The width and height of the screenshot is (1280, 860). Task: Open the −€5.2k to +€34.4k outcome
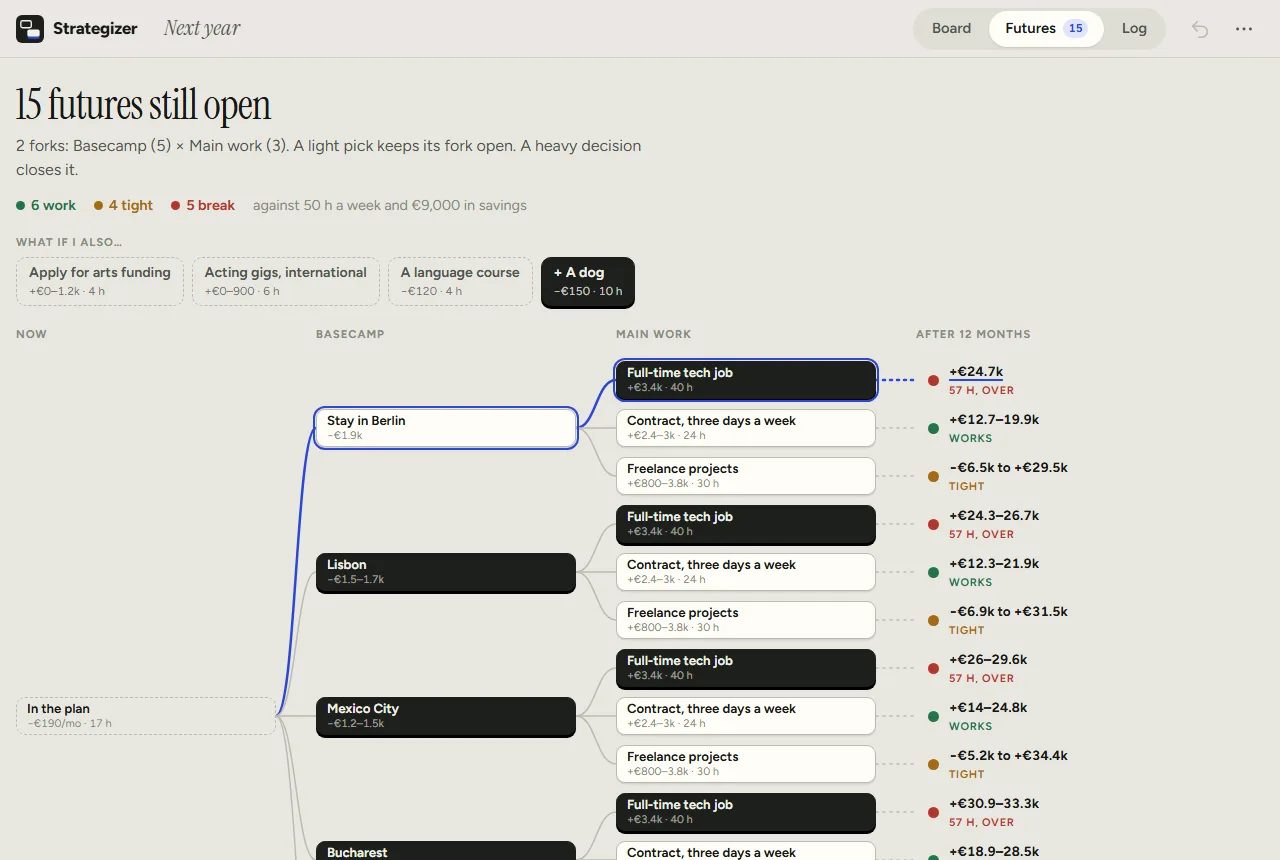[1008, 756]
